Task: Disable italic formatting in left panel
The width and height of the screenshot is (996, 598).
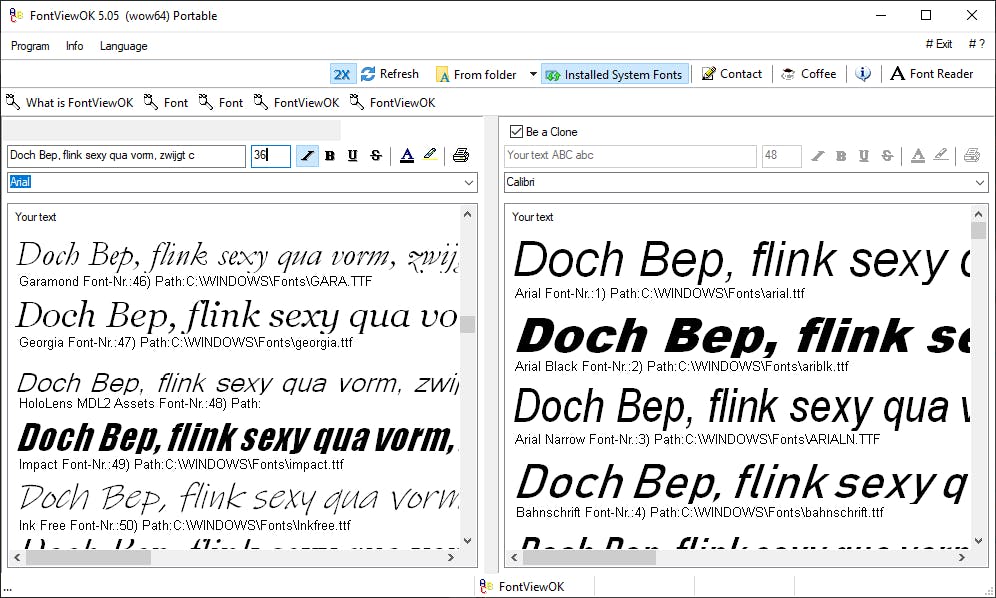Action: click(307, 156)
